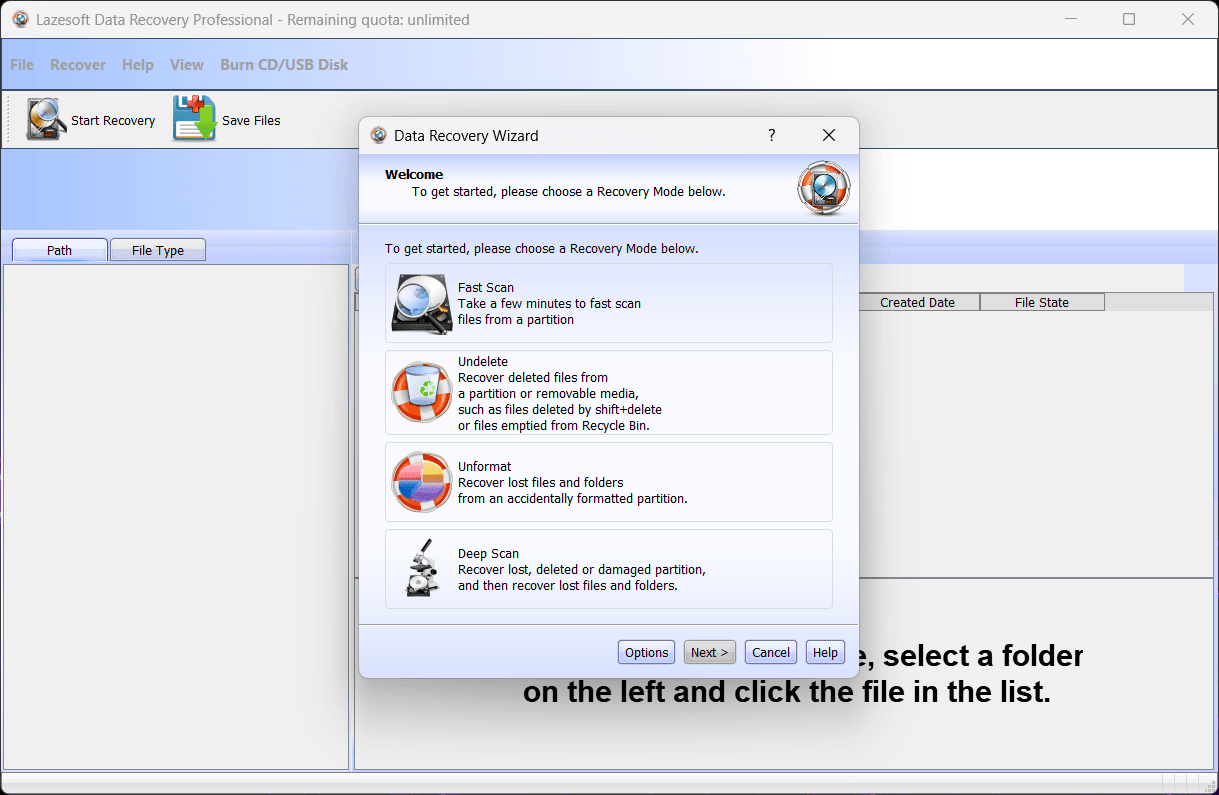Select the Unformat pie-chart lifebuoy icon

click(x=422, y=482)
